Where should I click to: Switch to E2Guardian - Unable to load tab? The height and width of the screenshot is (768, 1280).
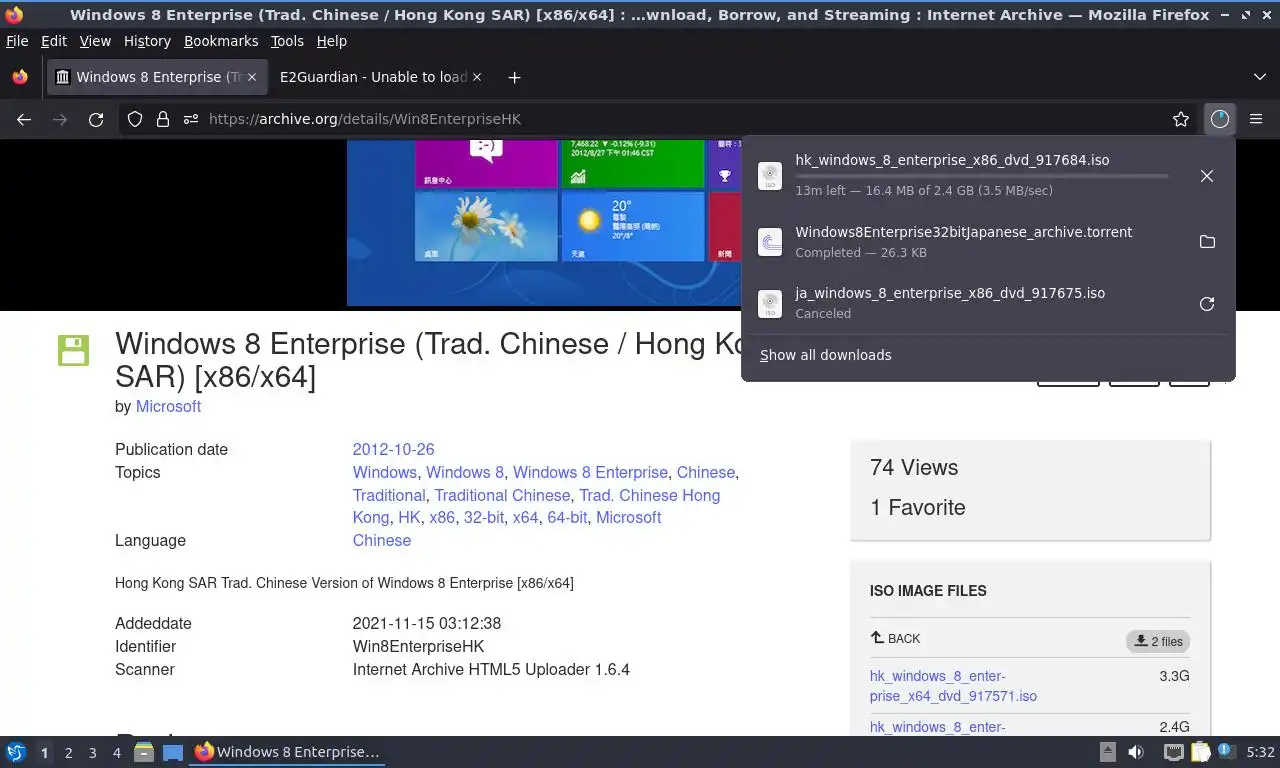[x=373, y=77]
